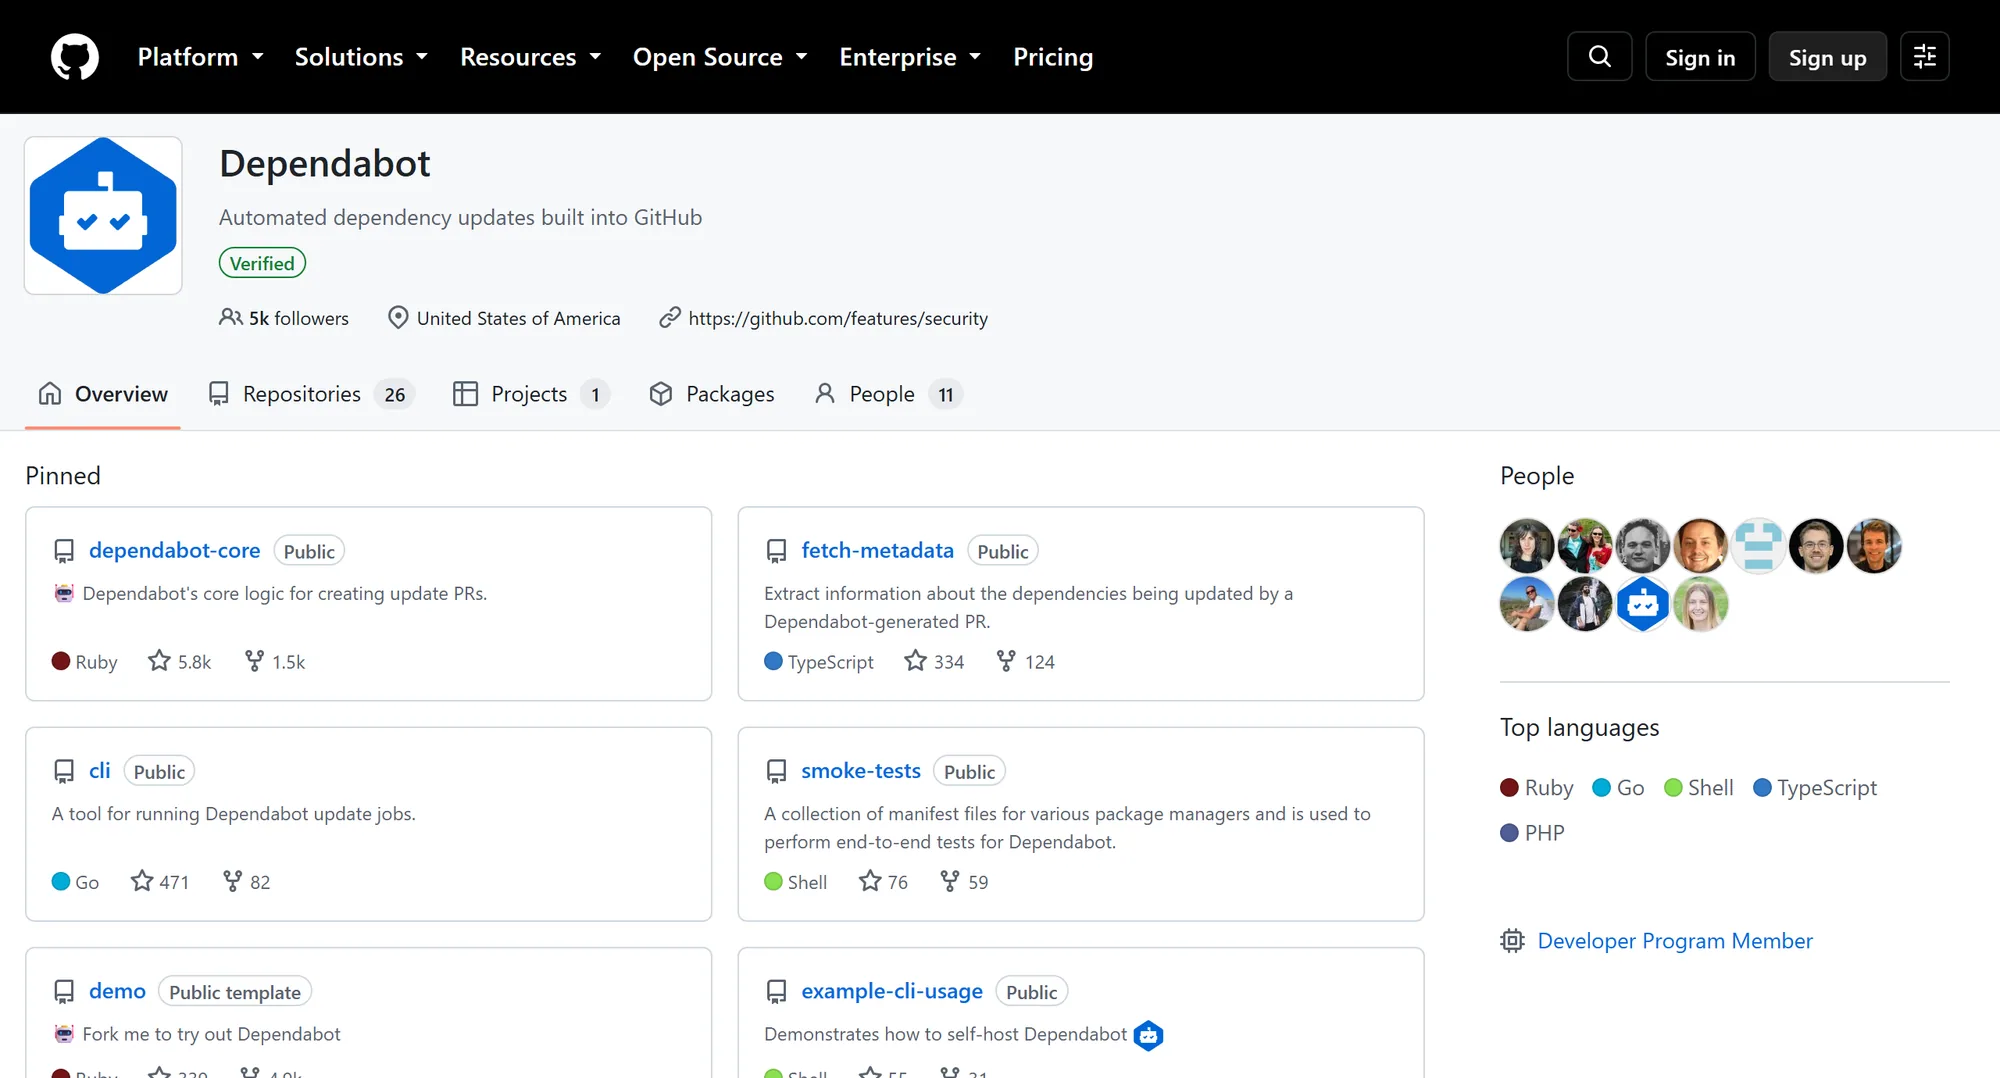Viewport: 2000px width, 1078px height.
Task: Open the smoke-tests repository link
Action: (860, 770)
